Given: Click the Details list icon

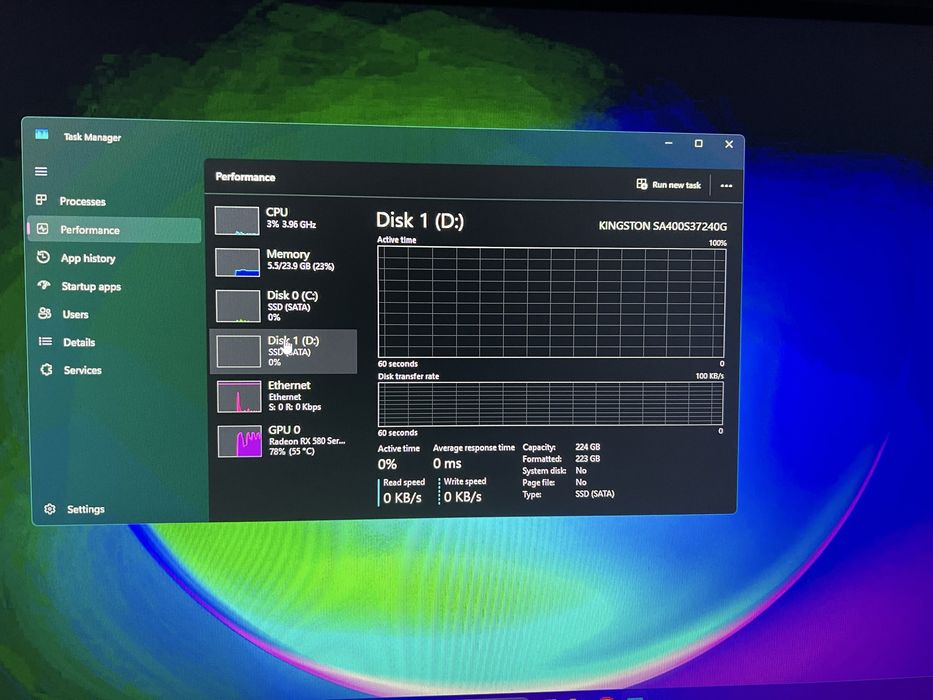Looking at the screenshot, I should click(x=45, y=341).
